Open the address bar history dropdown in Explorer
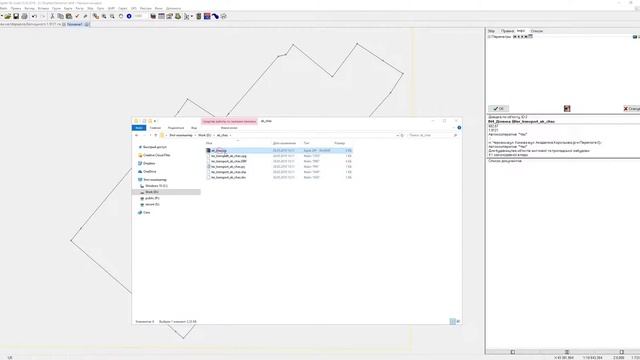 tap(397, 135)
